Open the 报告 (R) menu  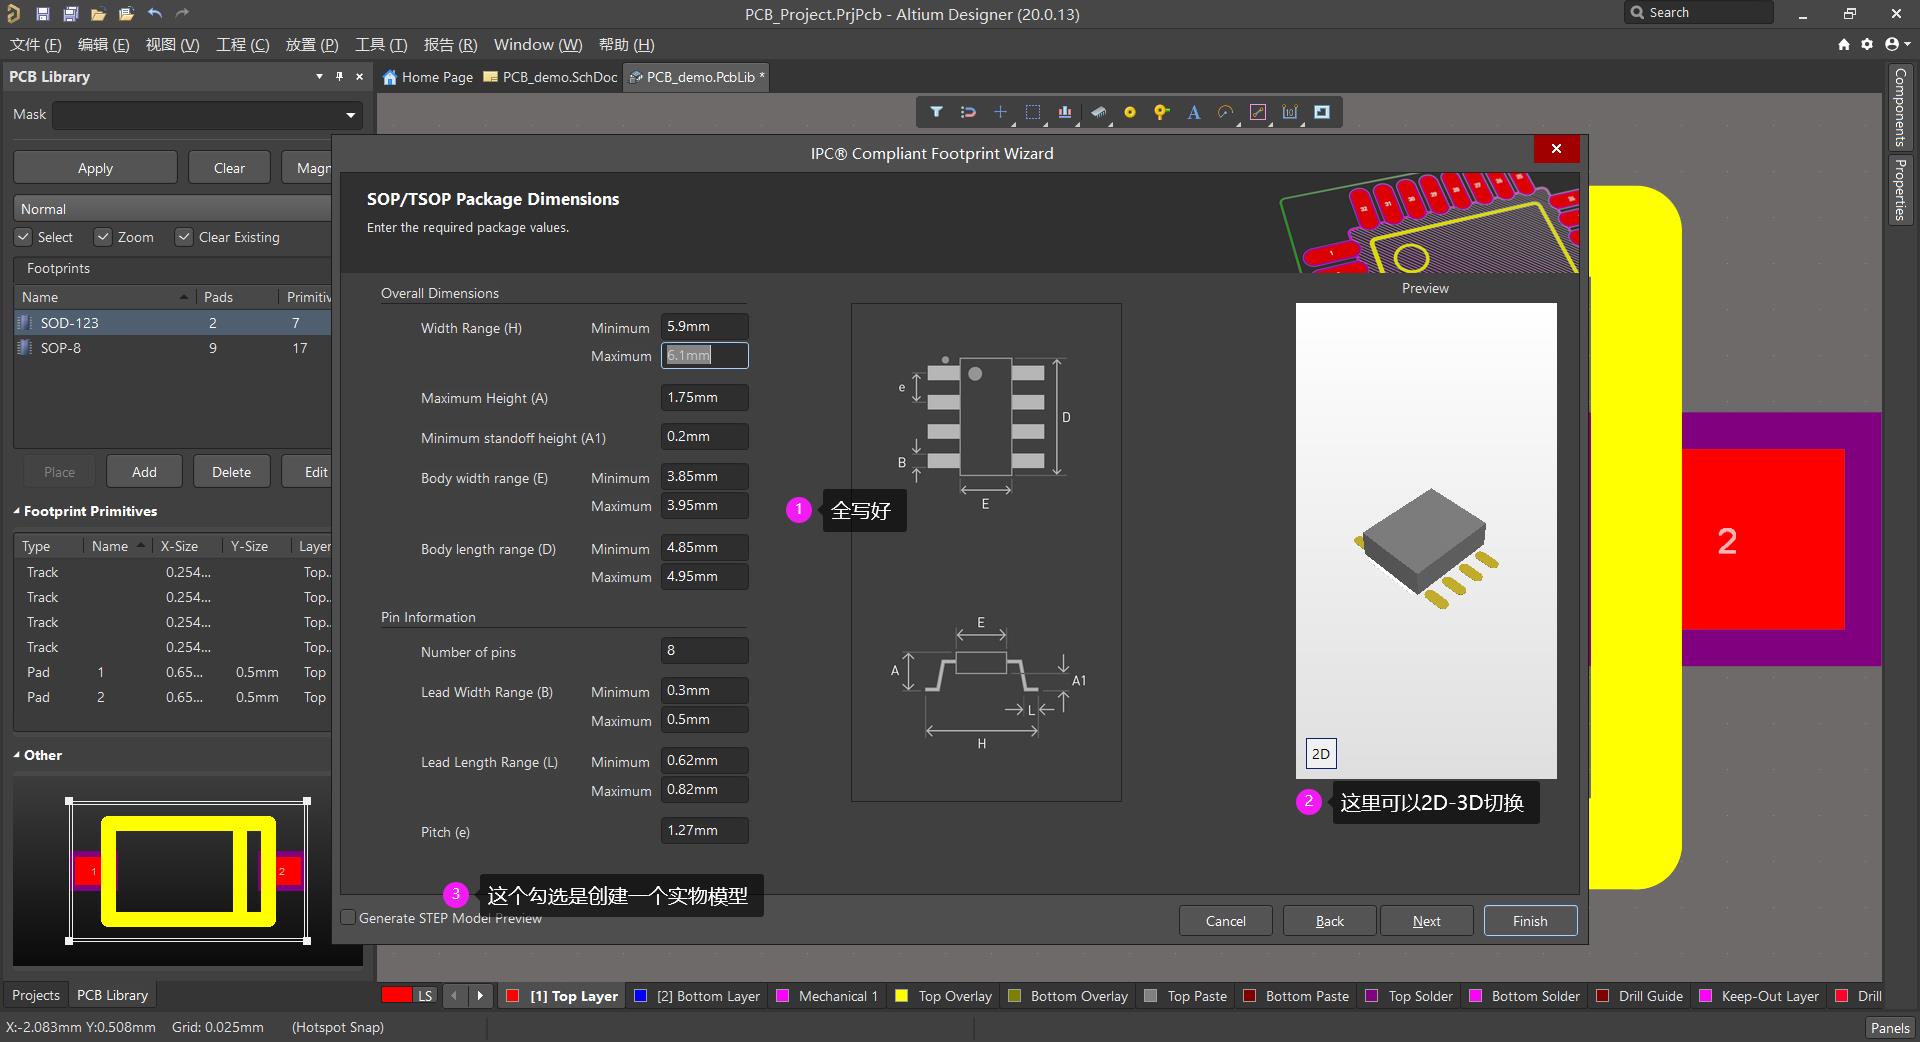450,44
